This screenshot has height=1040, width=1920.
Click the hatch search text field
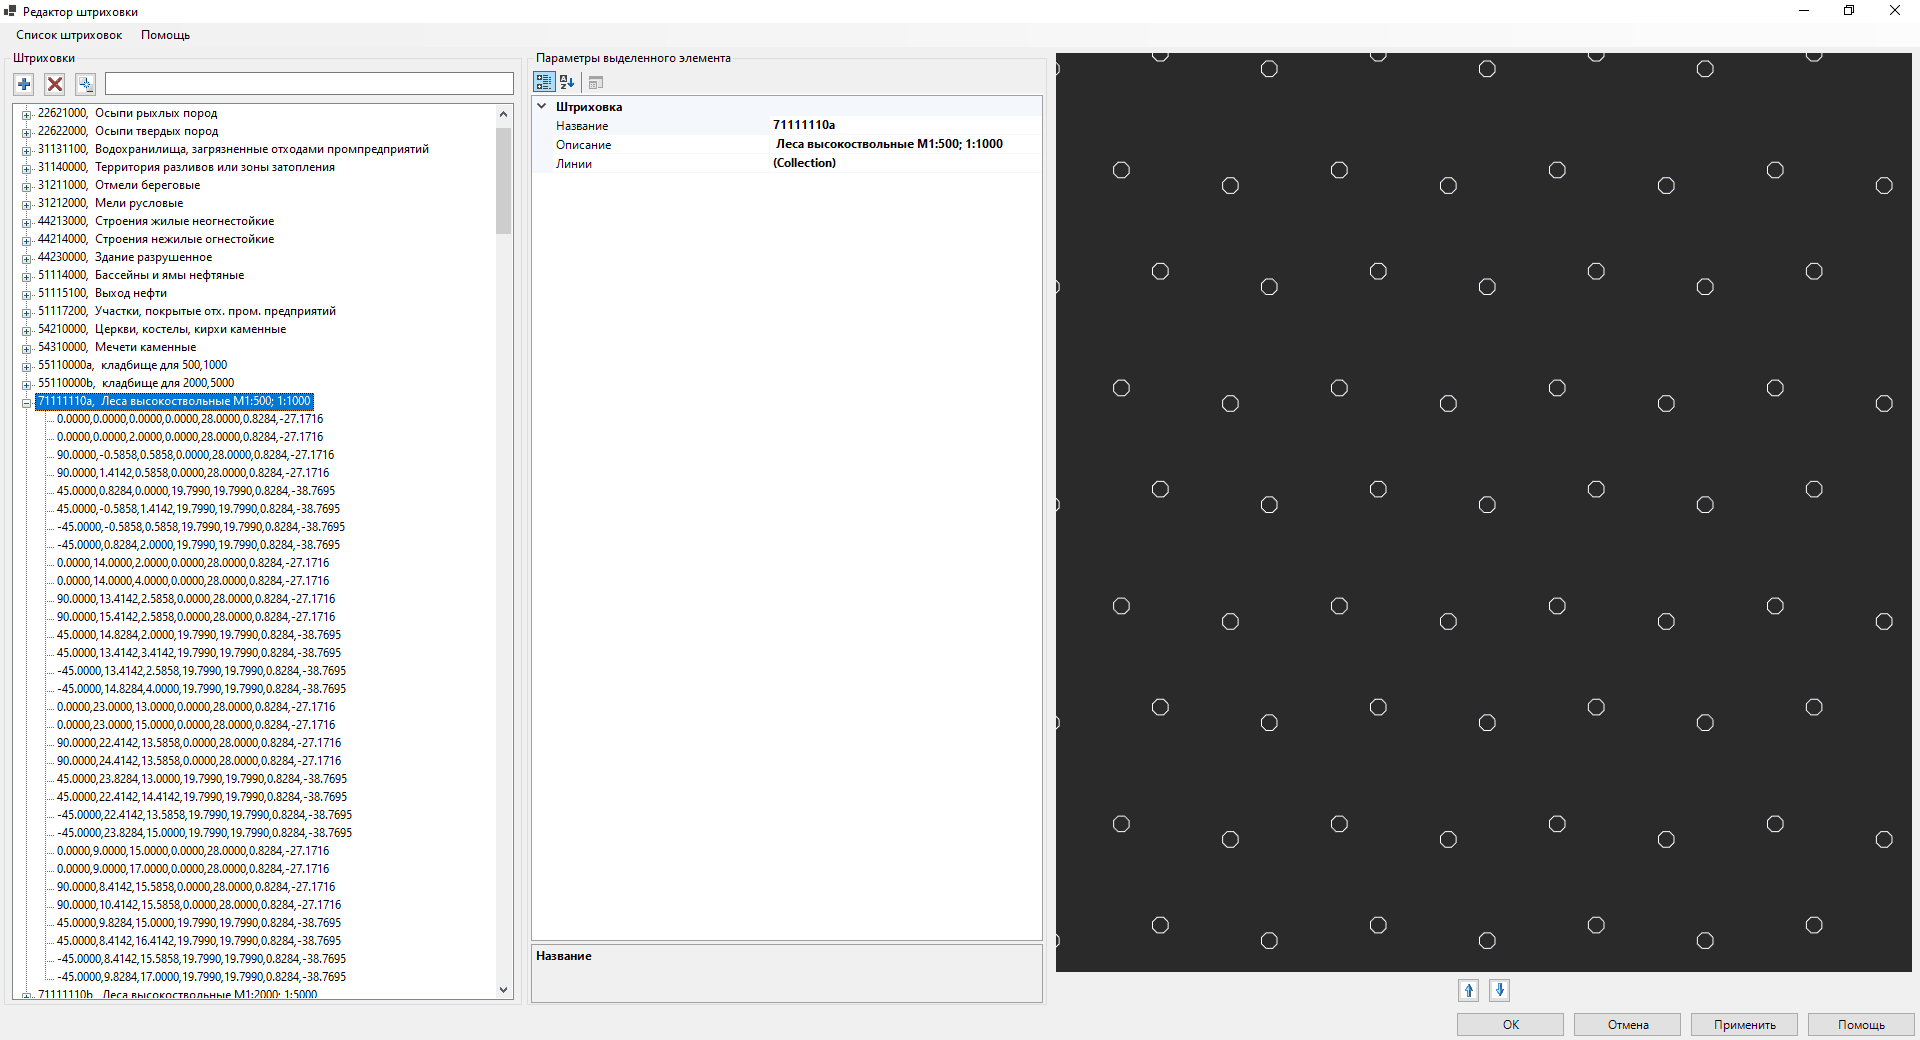pos(309,84)
